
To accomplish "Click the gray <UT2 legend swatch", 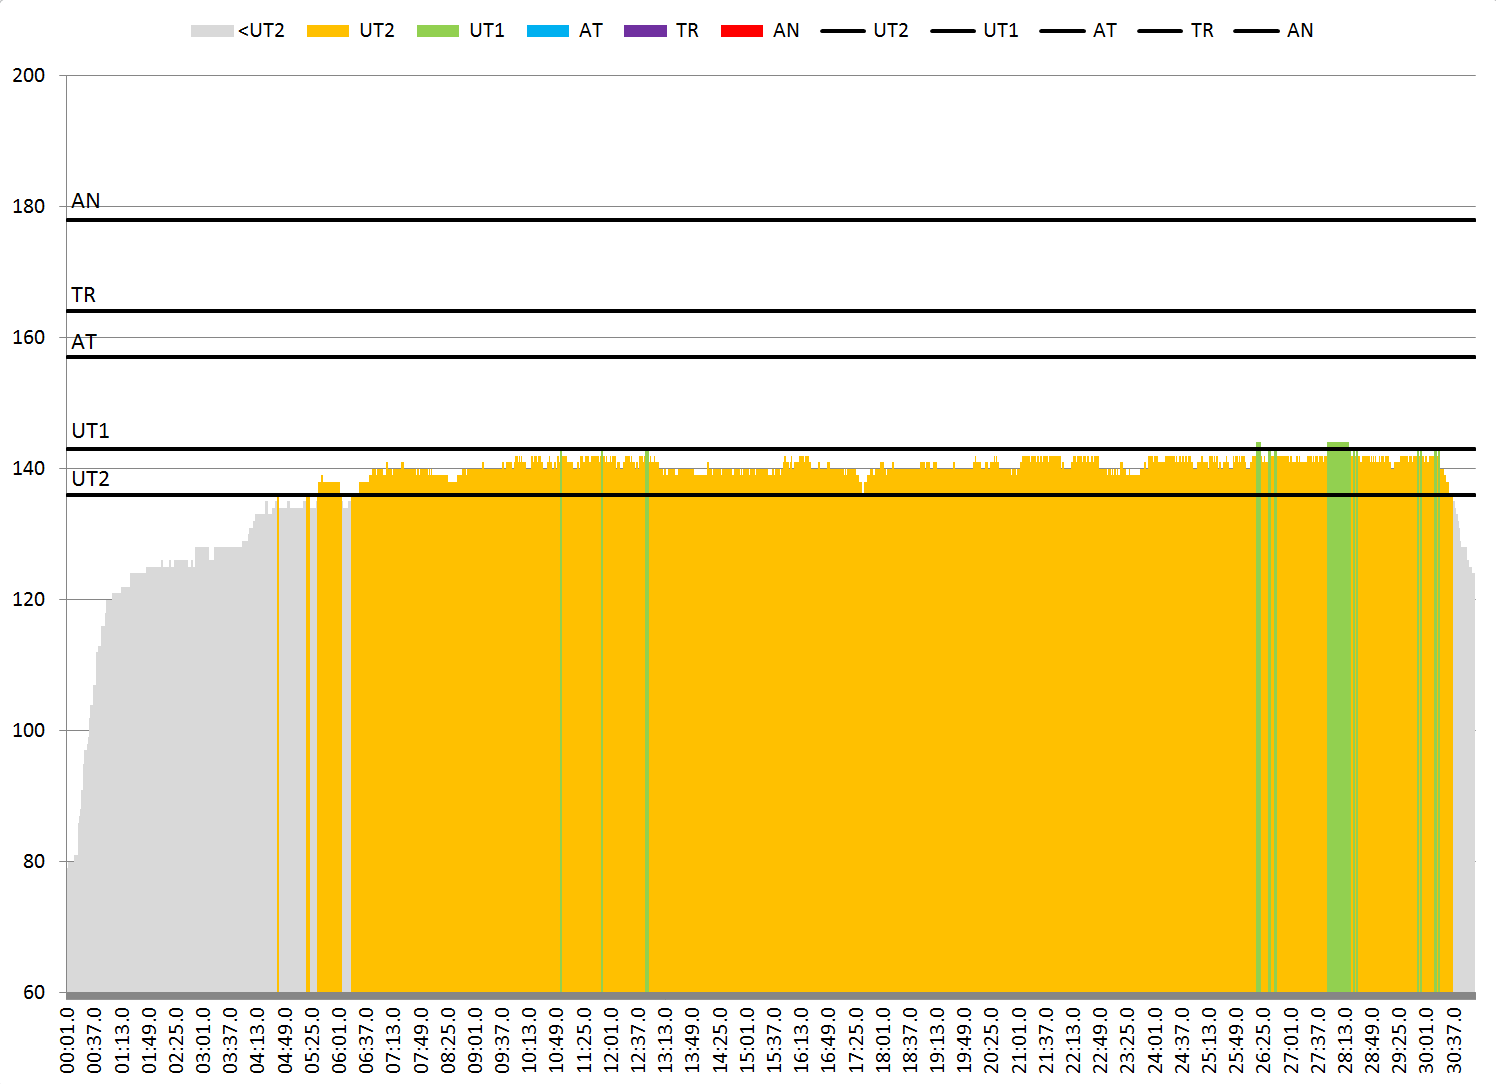I will point(211,31).
